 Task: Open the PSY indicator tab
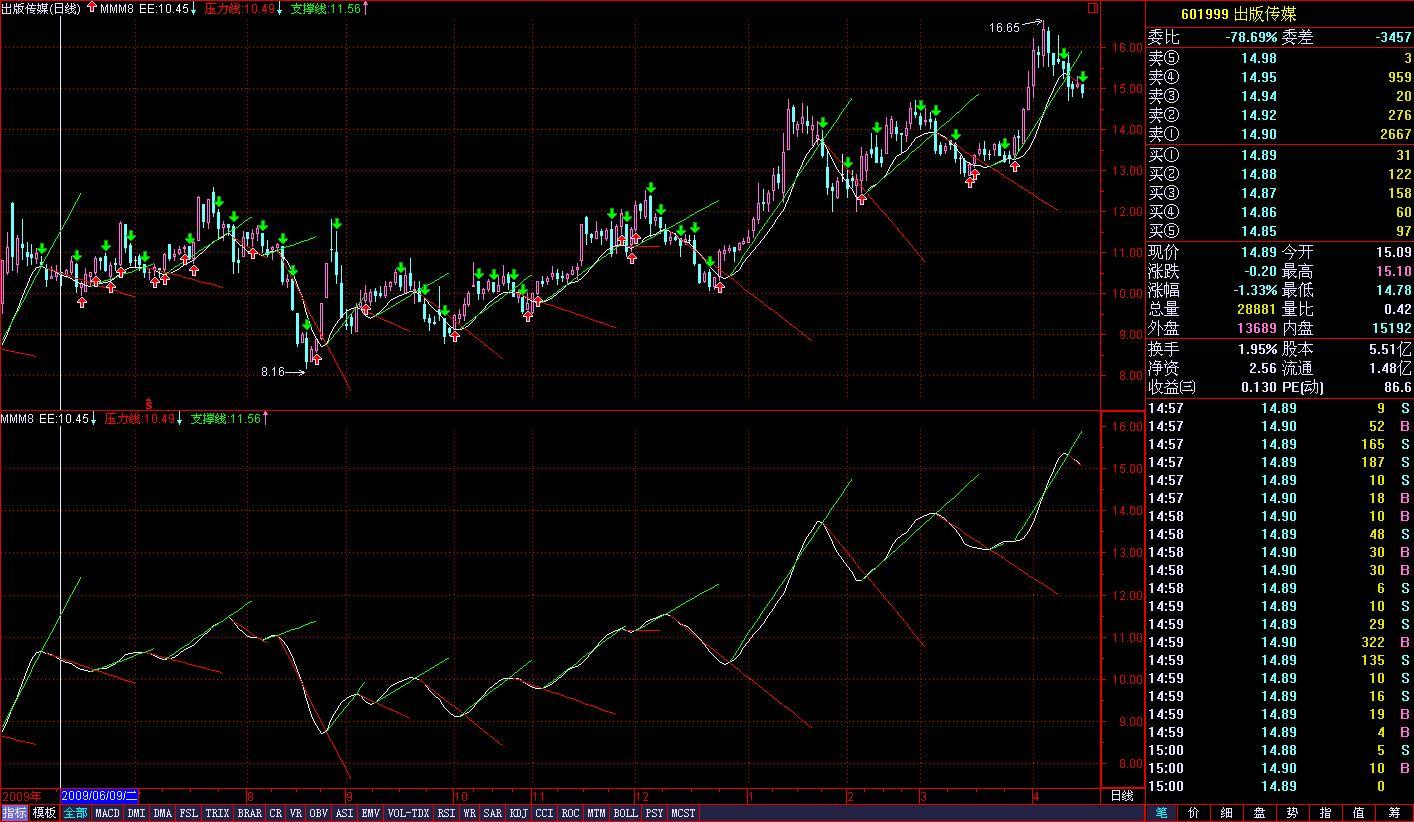coord(655,814)
